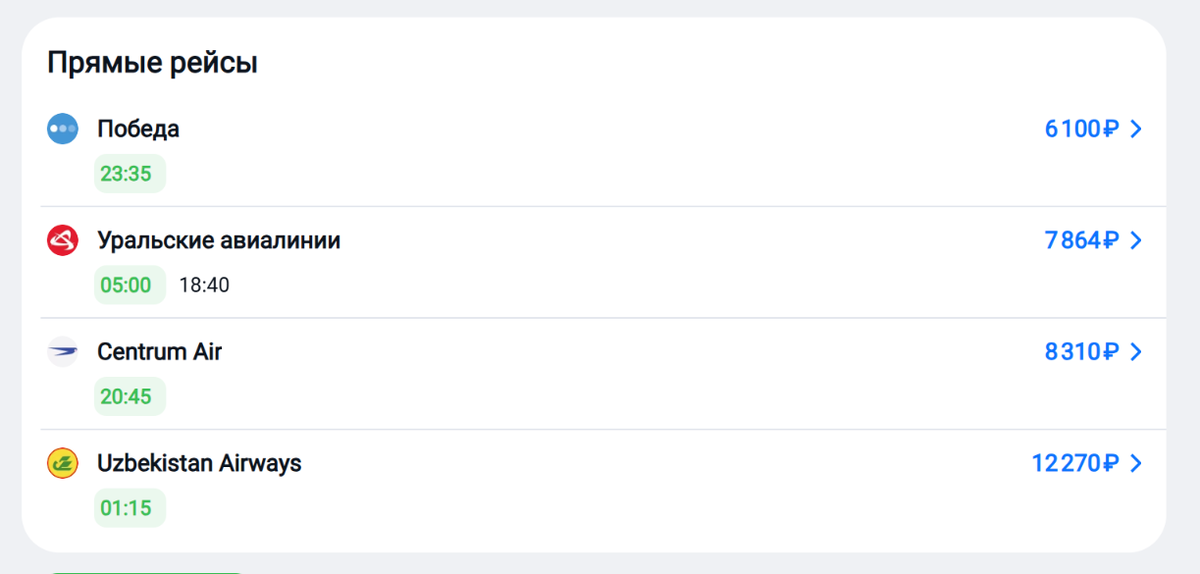Select the 05:00 departure time chip
Screen dimensions: 1200x574
click(126, 285)
